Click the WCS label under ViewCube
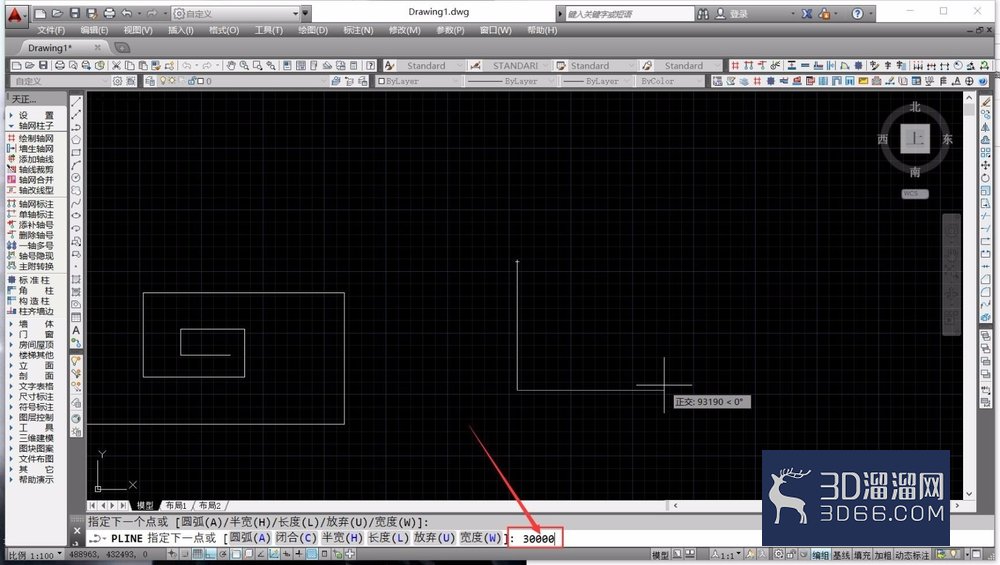1000x565 pixels. [915, 193]
